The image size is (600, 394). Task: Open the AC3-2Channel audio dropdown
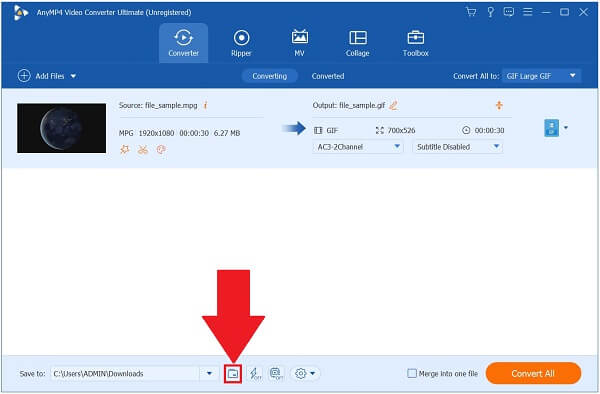[x=358, y=147]
